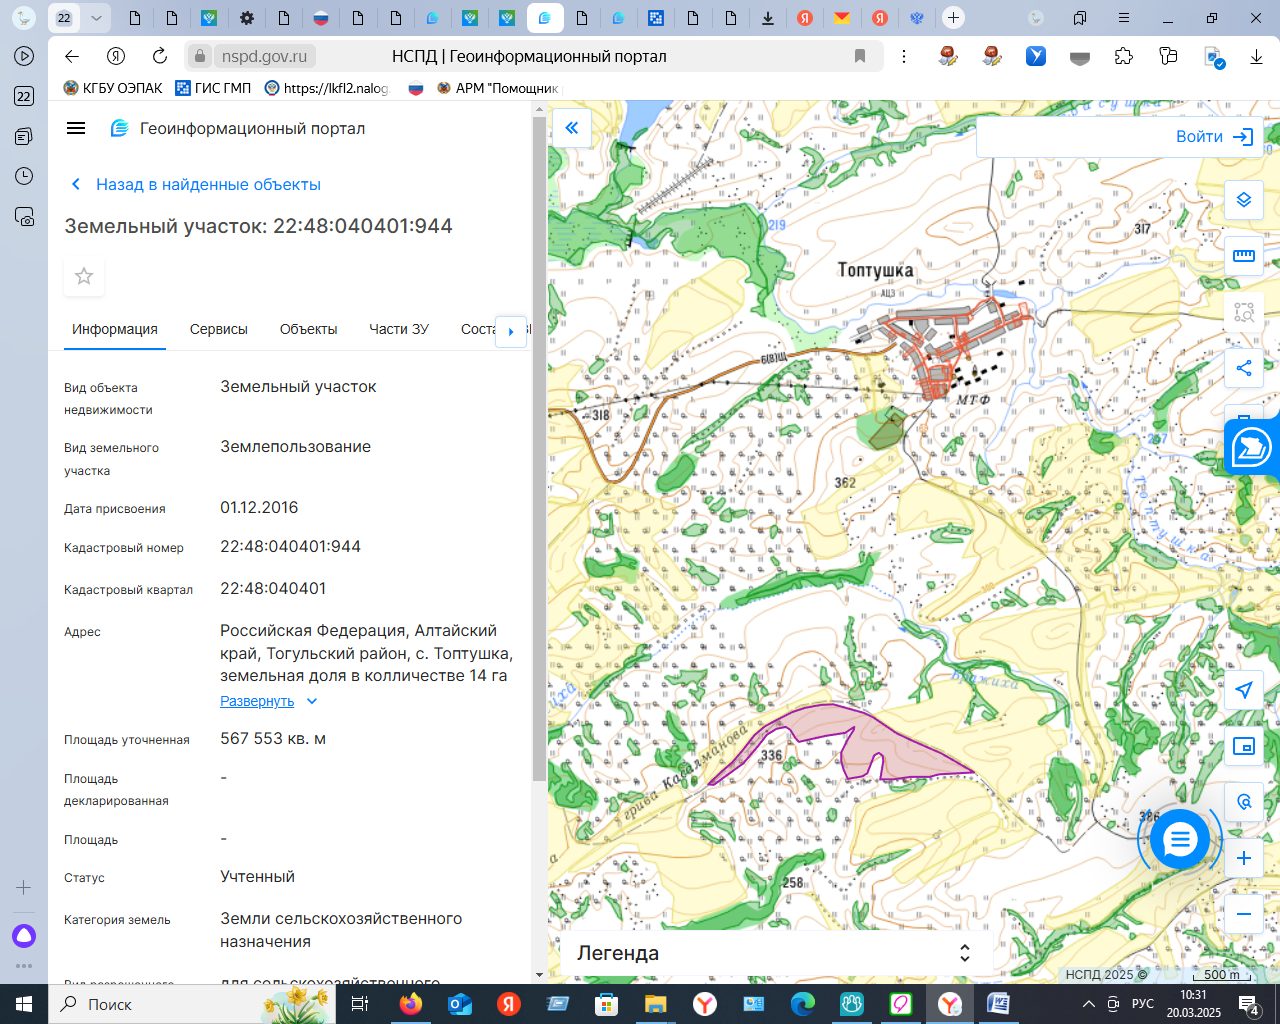Image resolution: width=1280 pixels, height=1024 pixels.
Task: Open the map layers panel
Action: click(1244, 200)
